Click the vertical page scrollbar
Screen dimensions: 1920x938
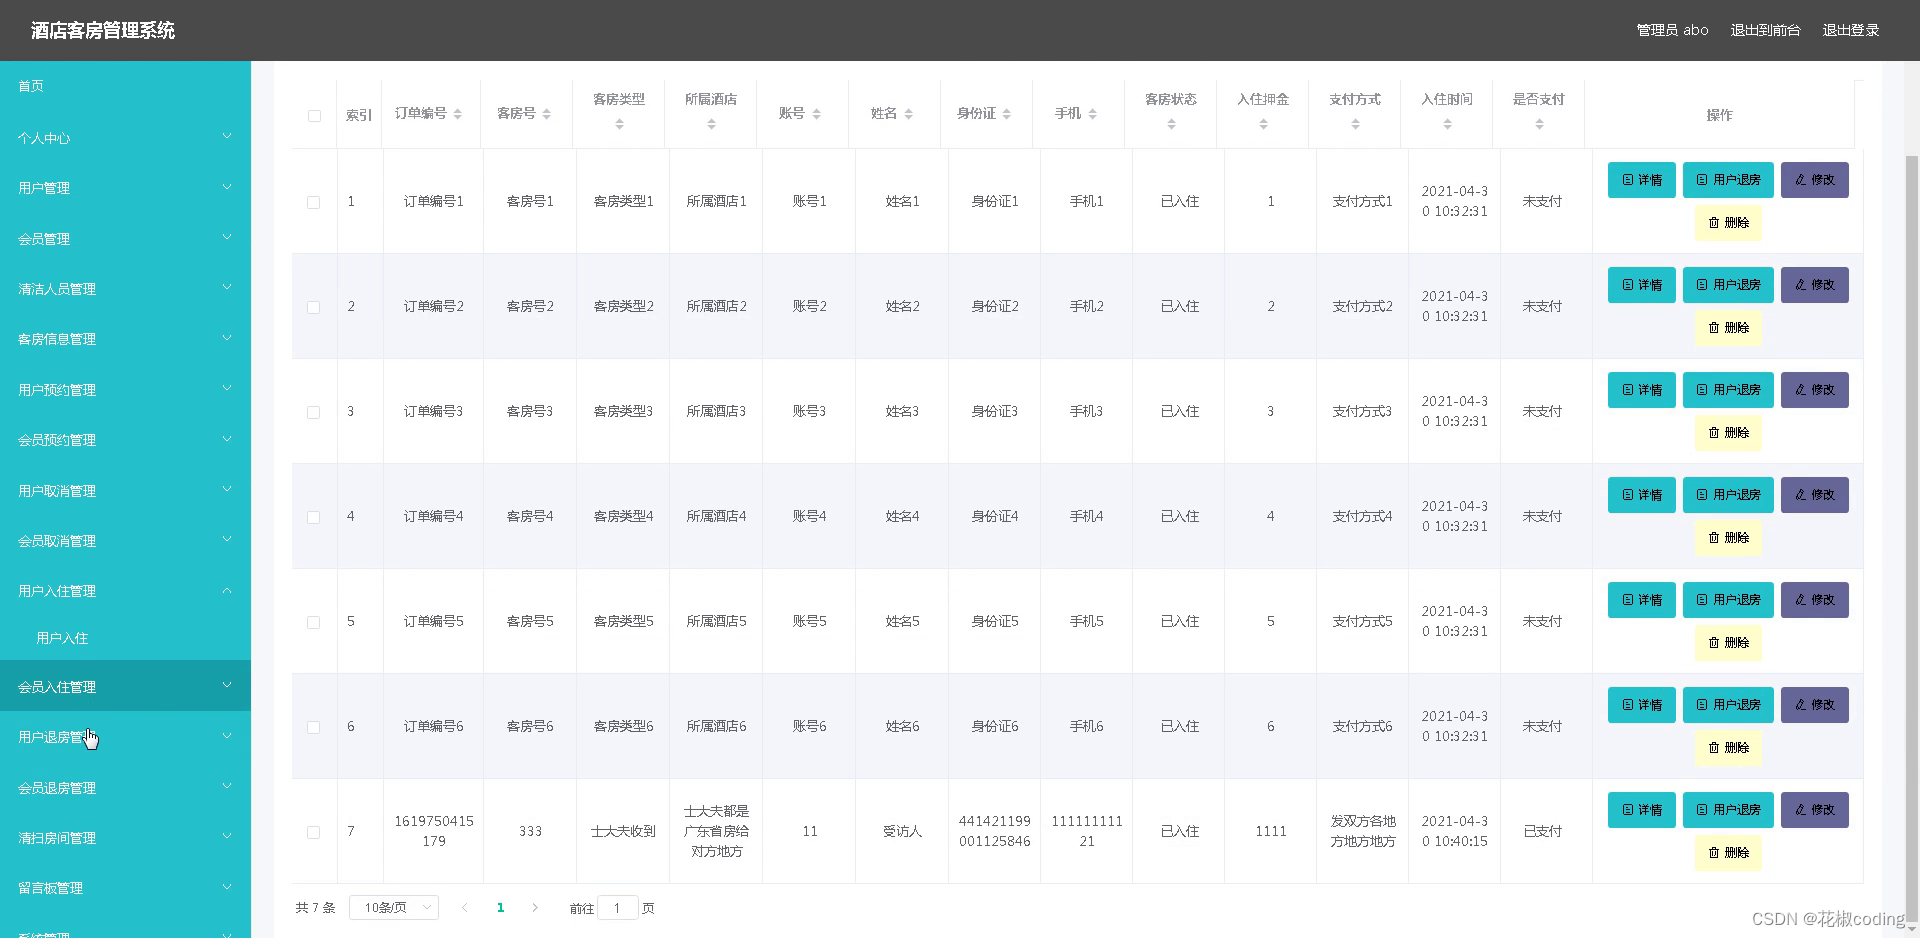[x=1911, y=540]
